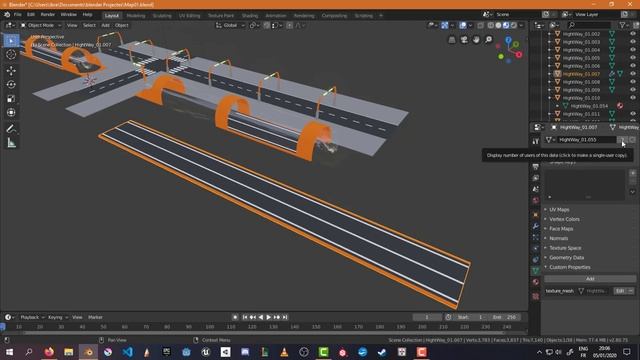Open the Object properties orange square tab
Screen dimensions: 640x360
(x=536, y=215)
